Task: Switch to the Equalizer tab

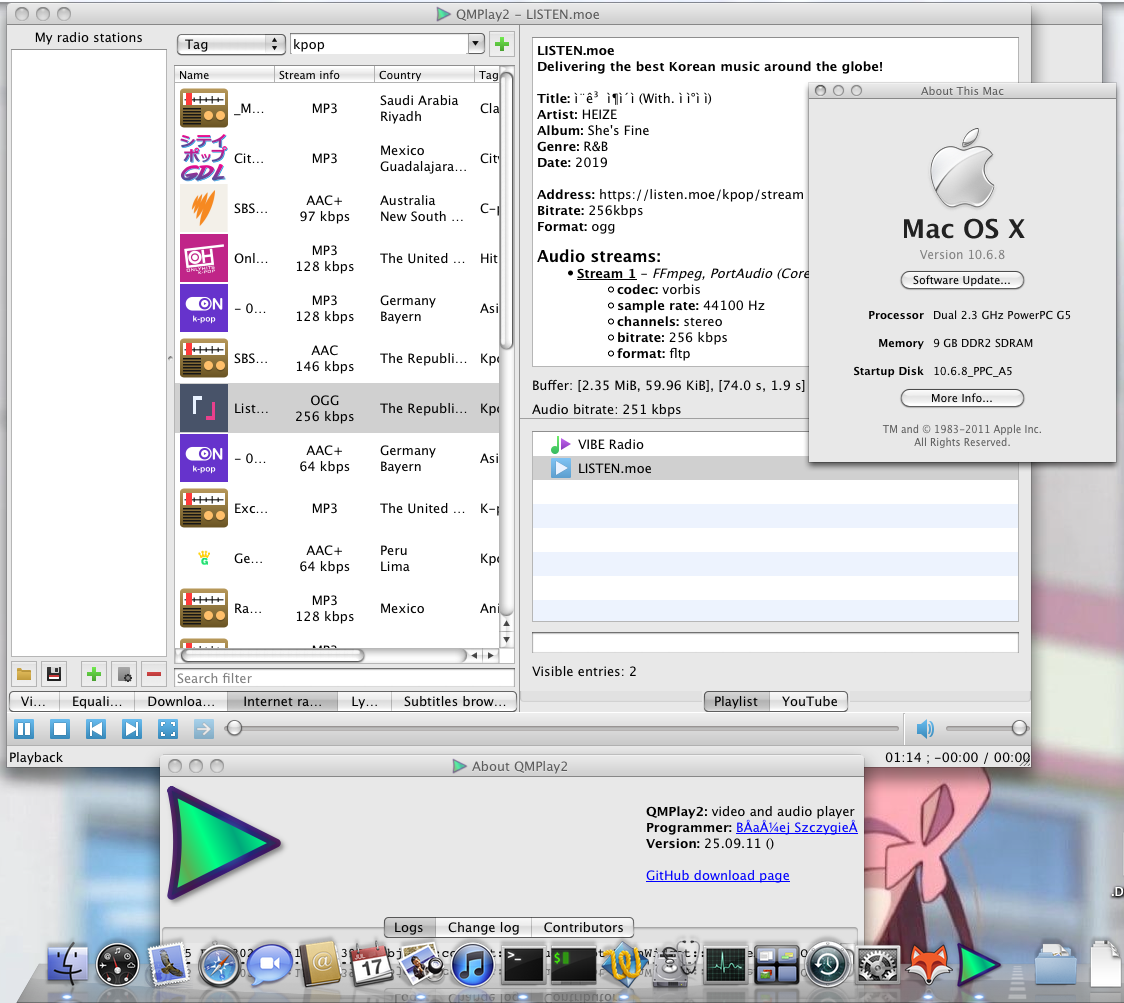Action: 97,701
